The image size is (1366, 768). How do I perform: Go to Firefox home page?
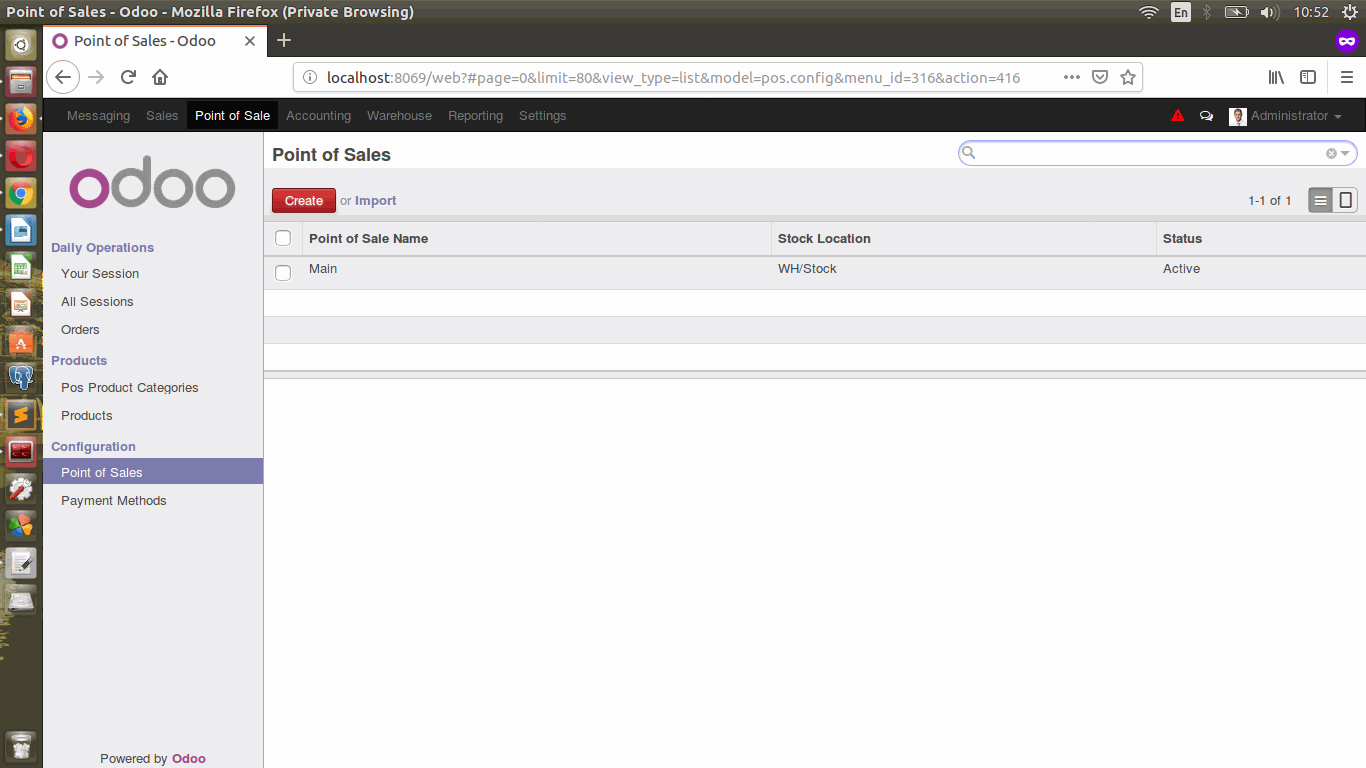160,77
